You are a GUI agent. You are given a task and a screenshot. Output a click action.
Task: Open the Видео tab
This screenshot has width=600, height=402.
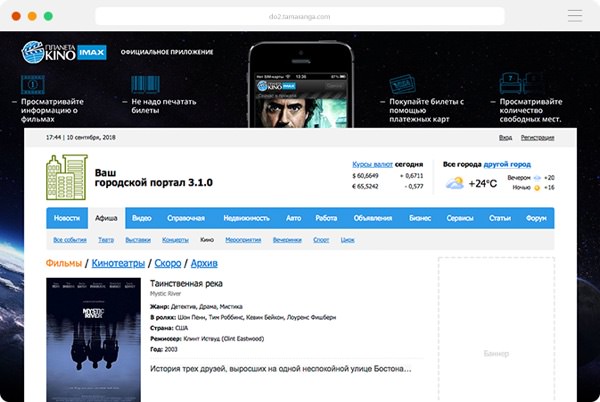142,218
